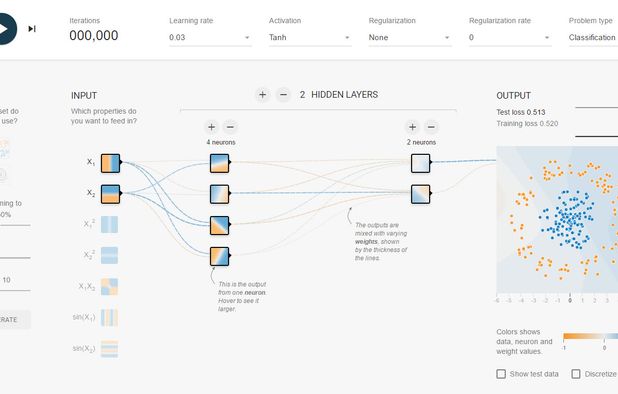
Task: Open the Problem type Classification dropdown
Action: (x=593, y=37)
